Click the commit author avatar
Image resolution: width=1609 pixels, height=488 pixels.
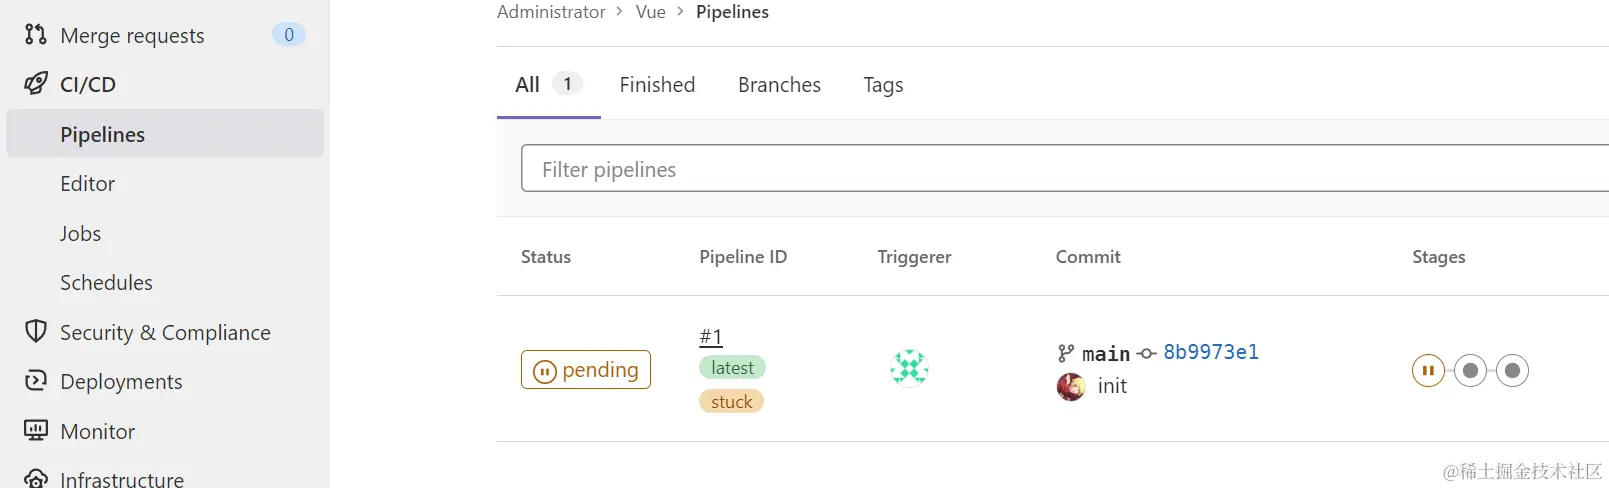coord(1071,386)
